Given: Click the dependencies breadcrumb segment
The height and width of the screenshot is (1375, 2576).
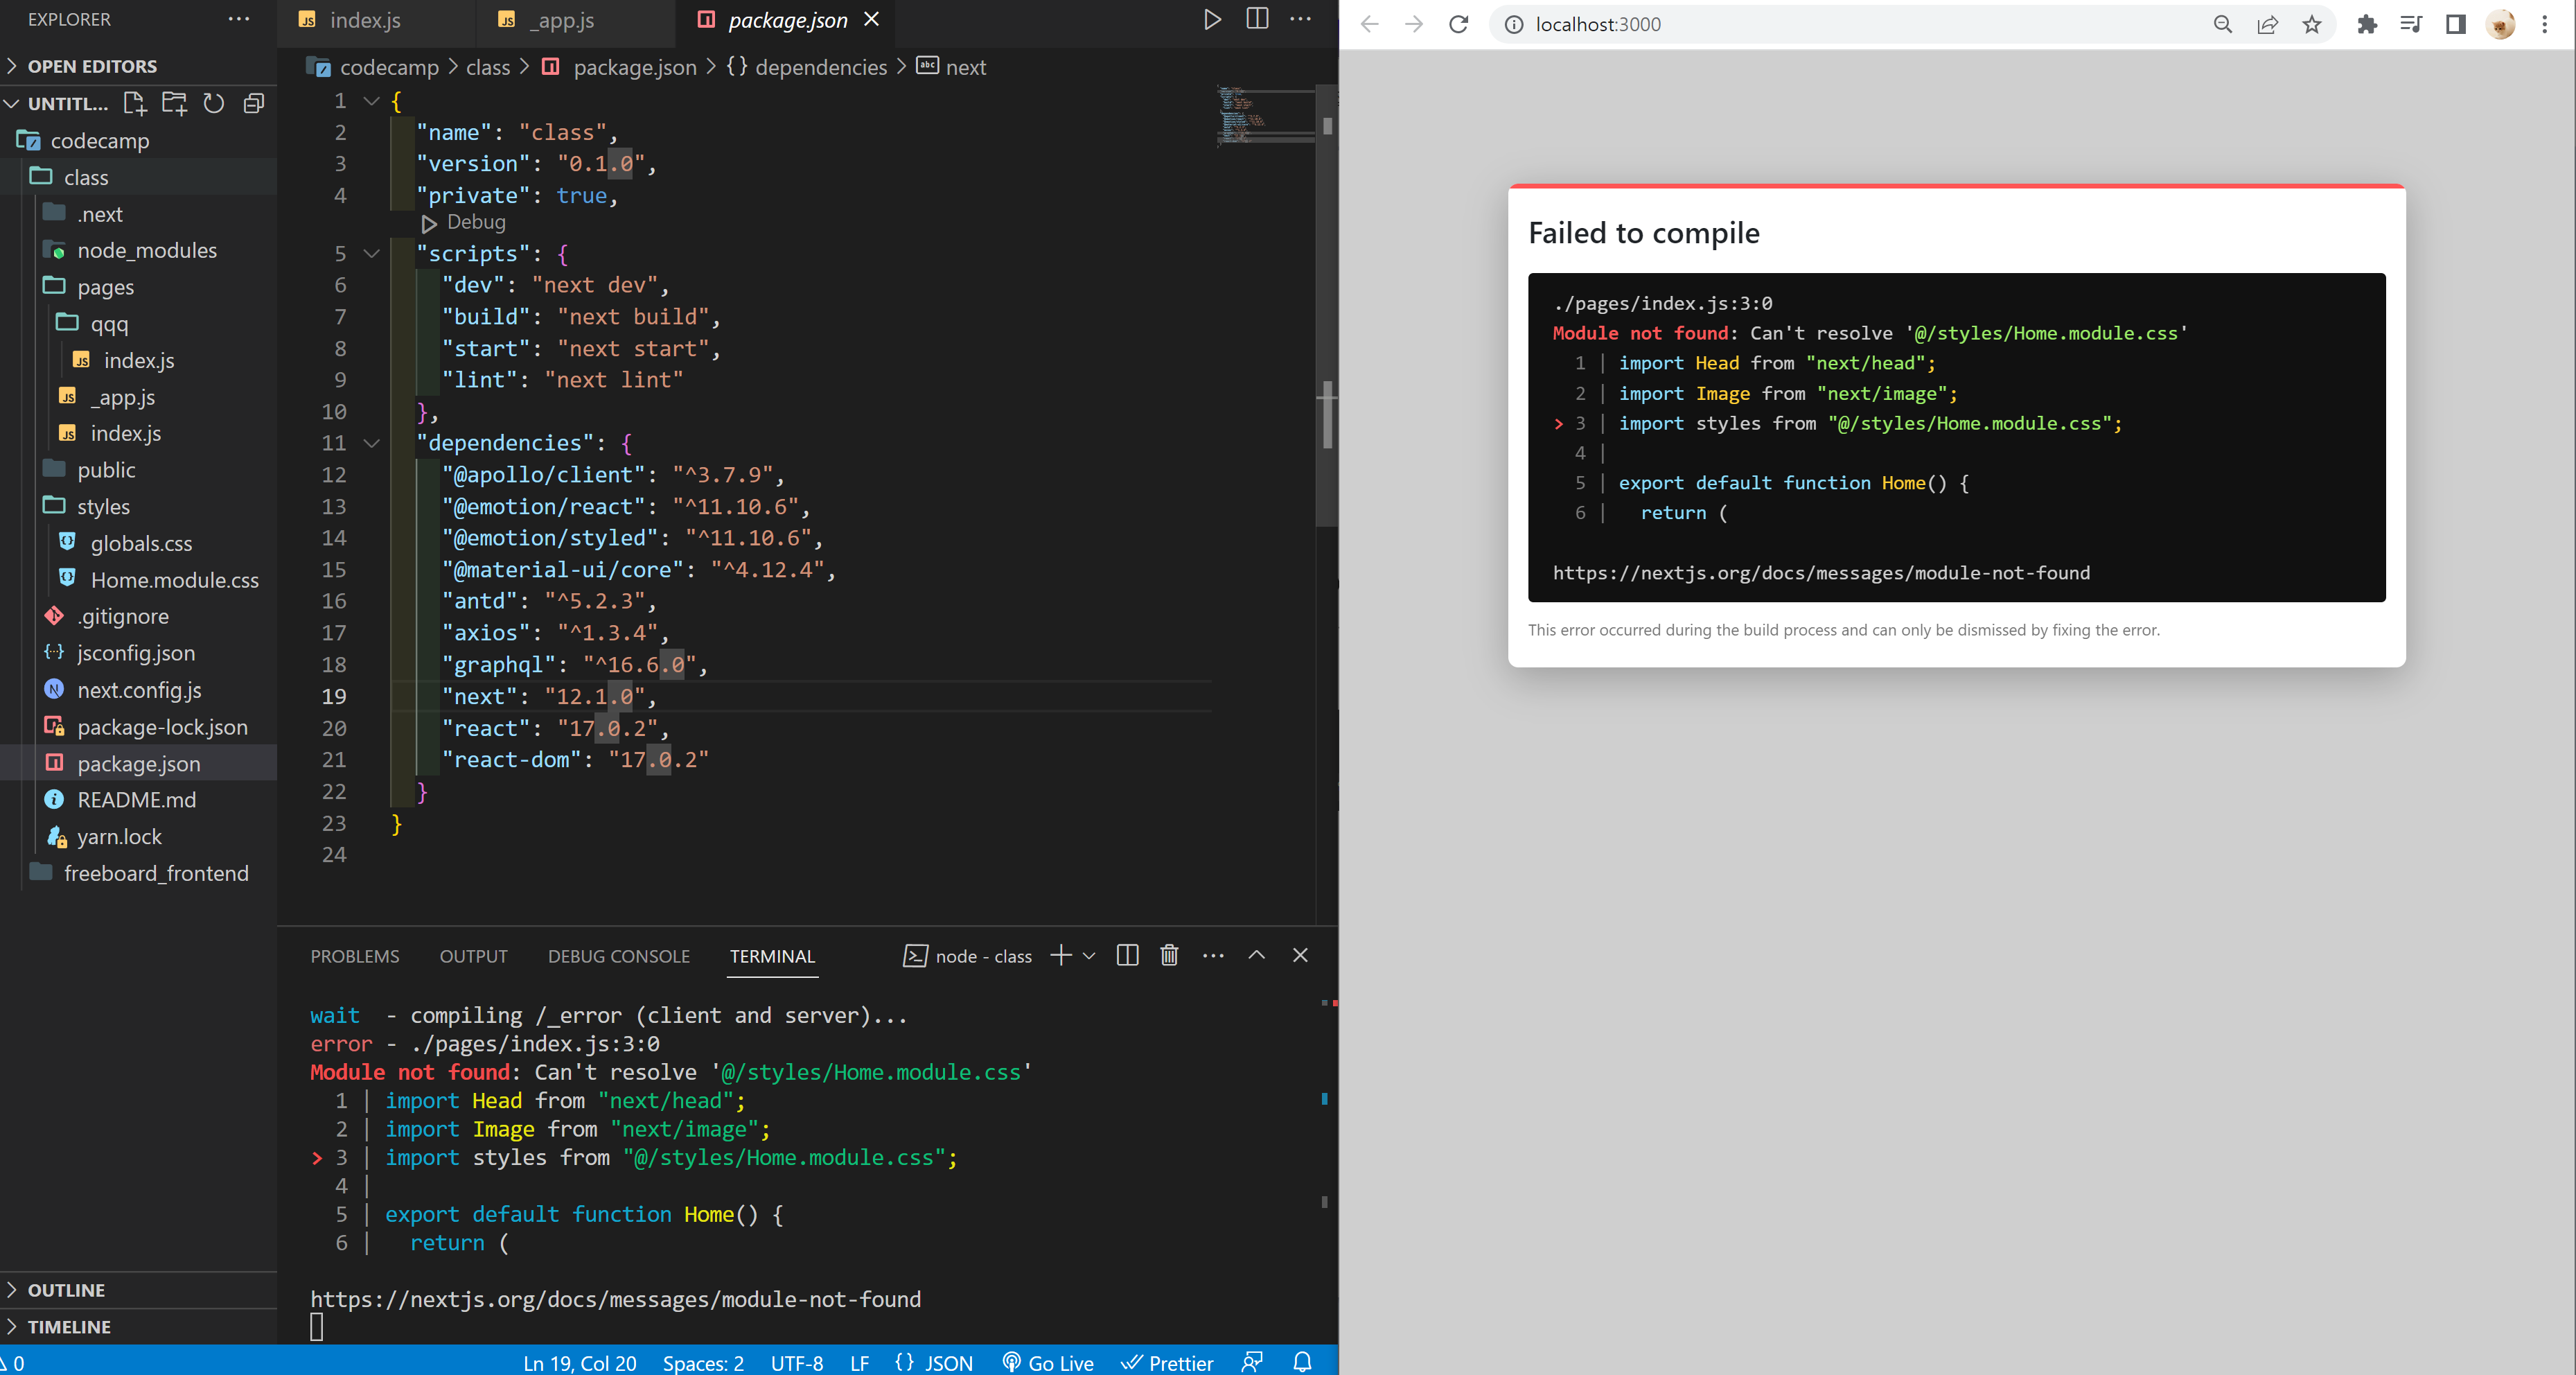Looking at the screenshot, I should (x=820, y=67).
